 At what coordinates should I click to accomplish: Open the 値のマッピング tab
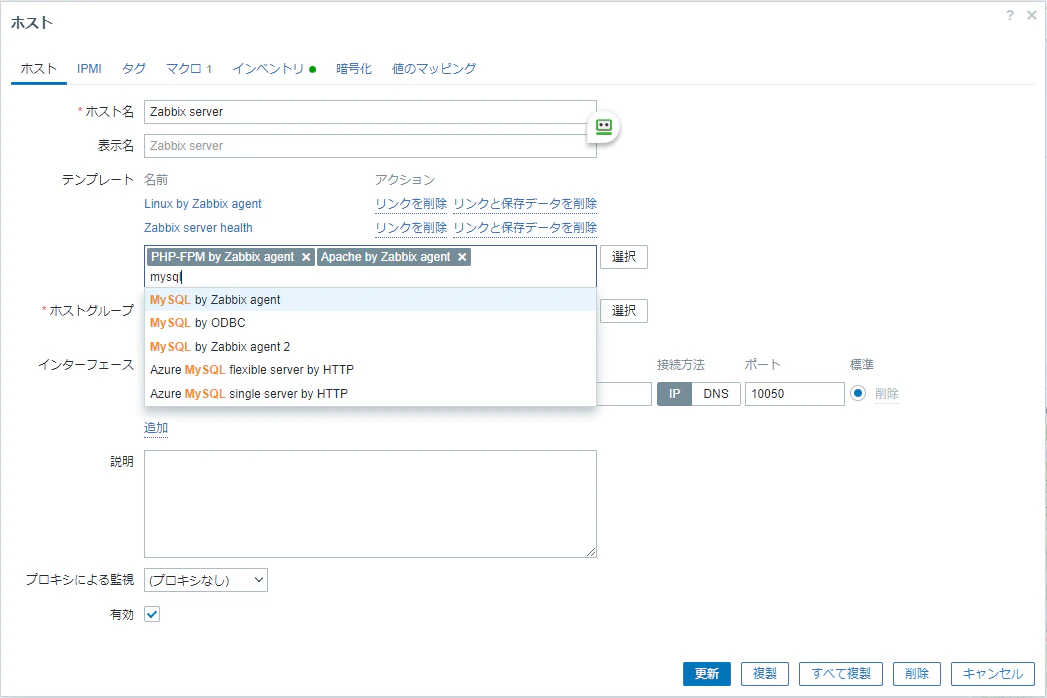pos(434,69)
